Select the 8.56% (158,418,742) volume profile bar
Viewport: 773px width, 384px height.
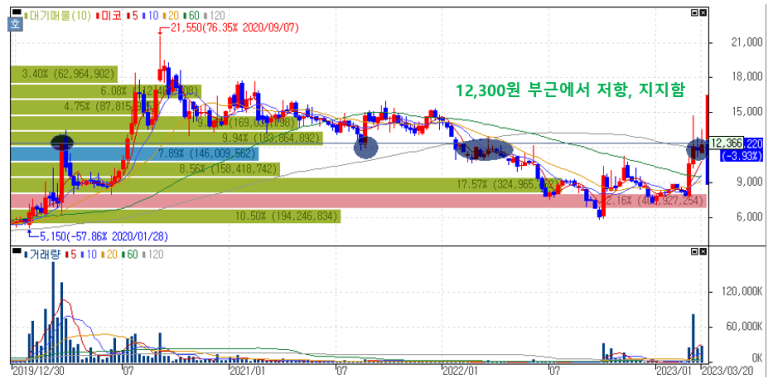pyautogui.click(x=145, y=169)
